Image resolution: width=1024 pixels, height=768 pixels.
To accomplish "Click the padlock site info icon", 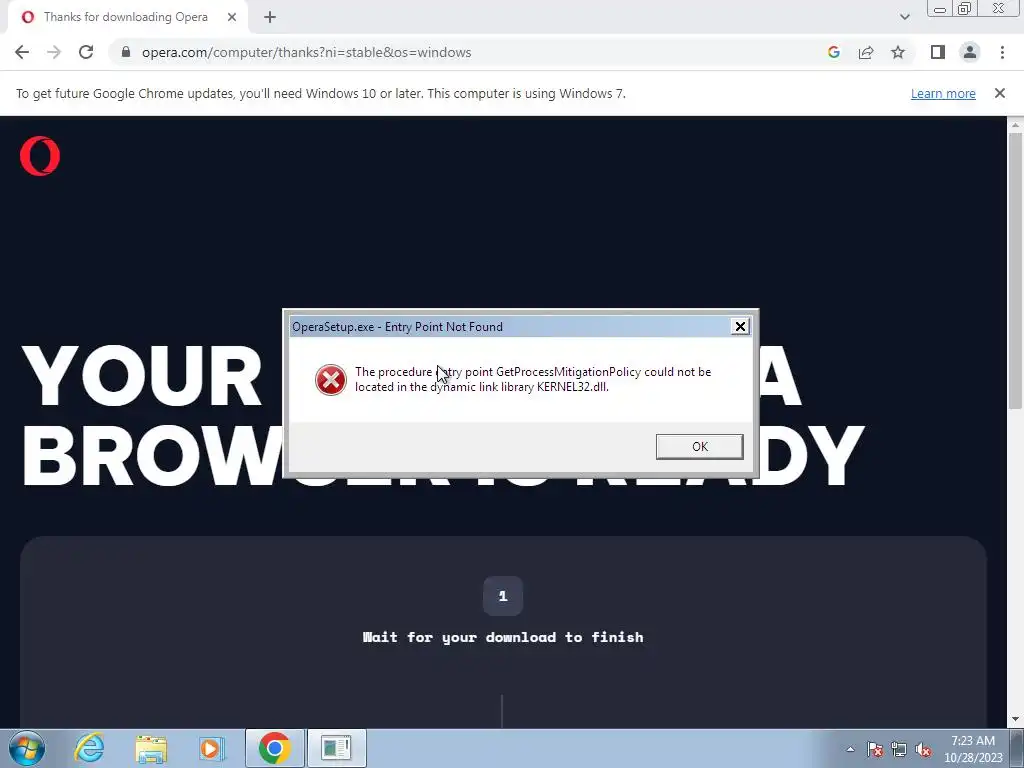I will (126, 52).
